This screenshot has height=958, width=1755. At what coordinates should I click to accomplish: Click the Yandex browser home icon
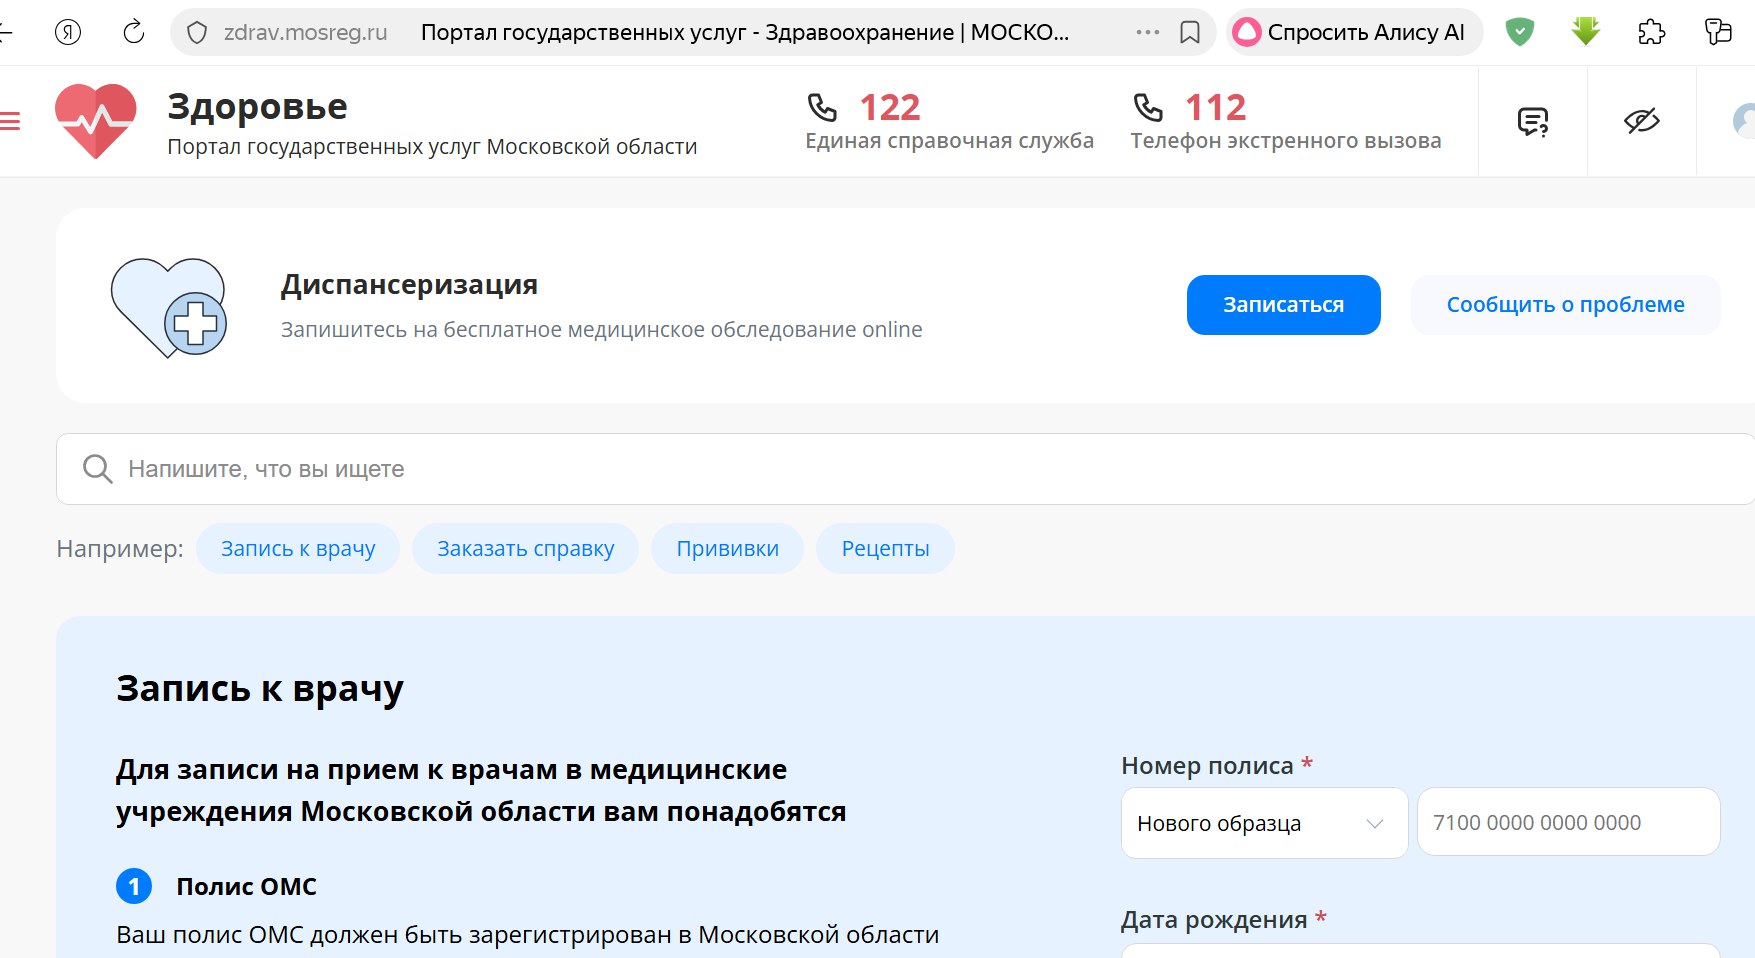[x=68, y=33]
